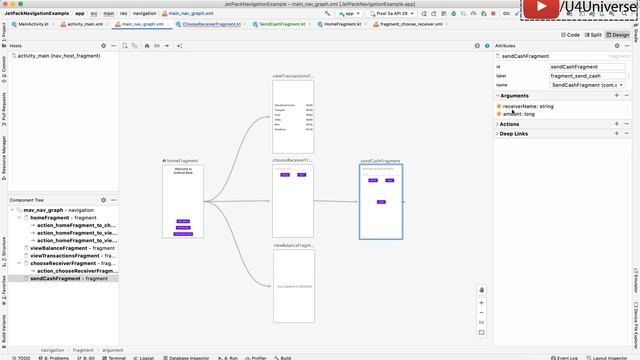Click the Make Project hammer icon
640x360 pixels.
[x=327, y=13]
